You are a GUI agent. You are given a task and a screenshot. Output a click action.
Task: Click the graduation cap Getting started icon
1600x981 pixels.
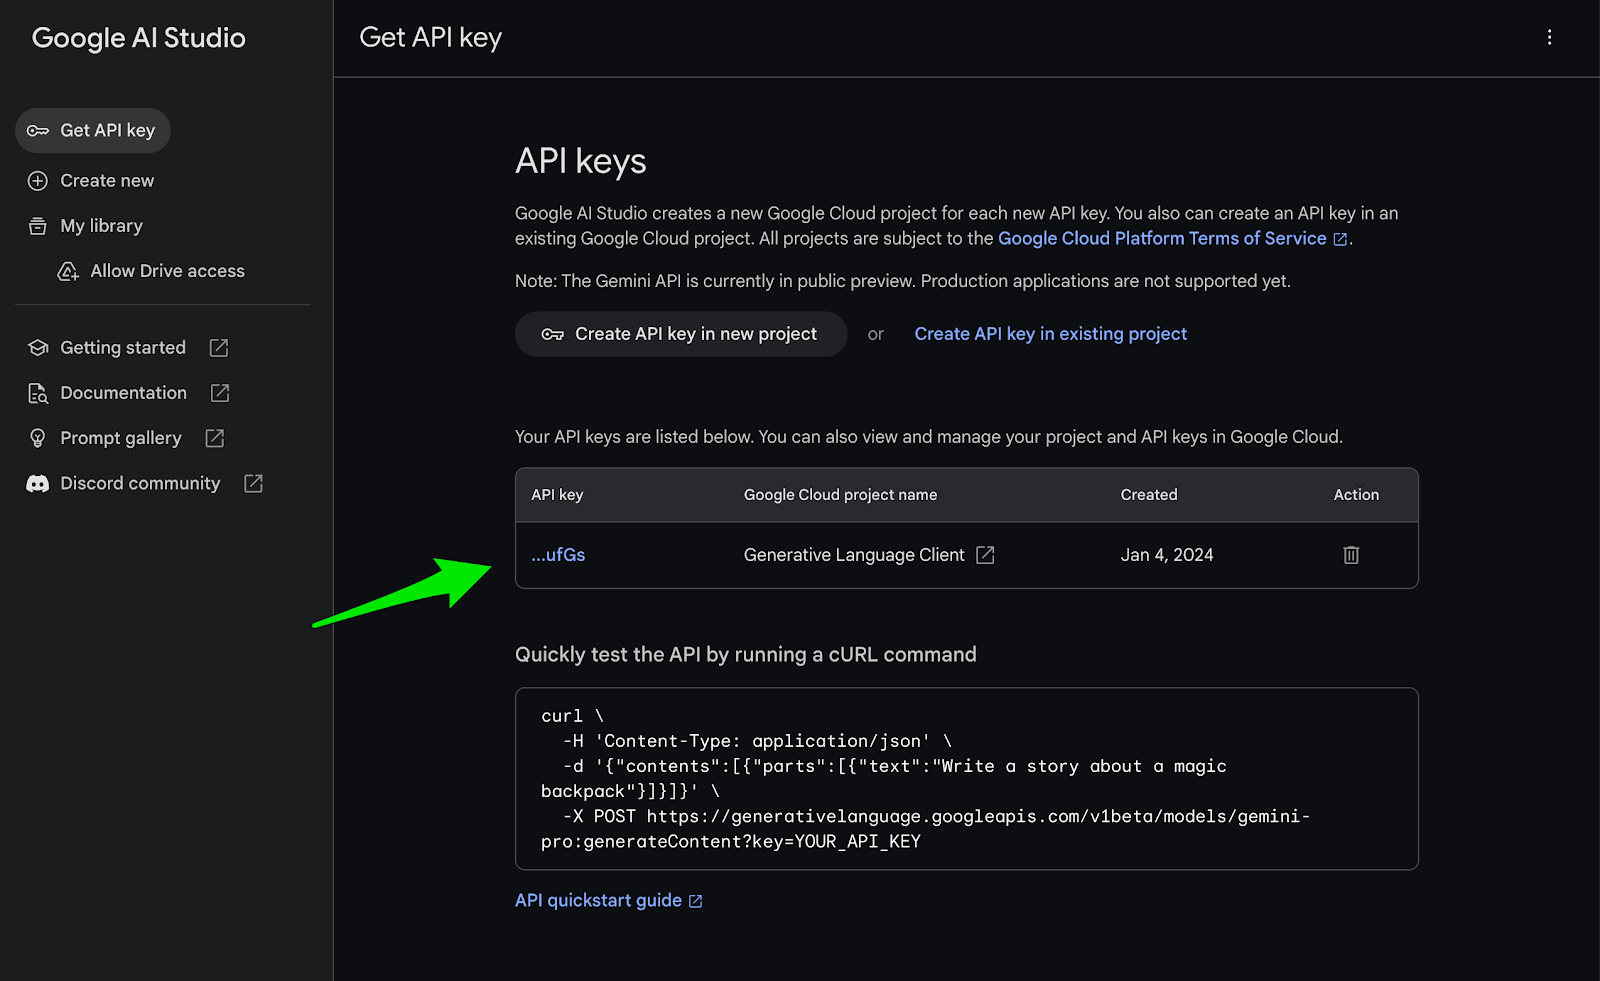point(38,348)
